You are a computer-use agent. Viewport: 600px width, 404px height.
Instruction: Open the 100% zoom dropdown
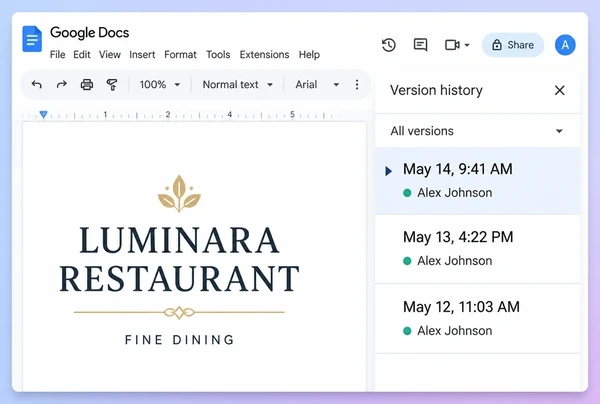160,85
